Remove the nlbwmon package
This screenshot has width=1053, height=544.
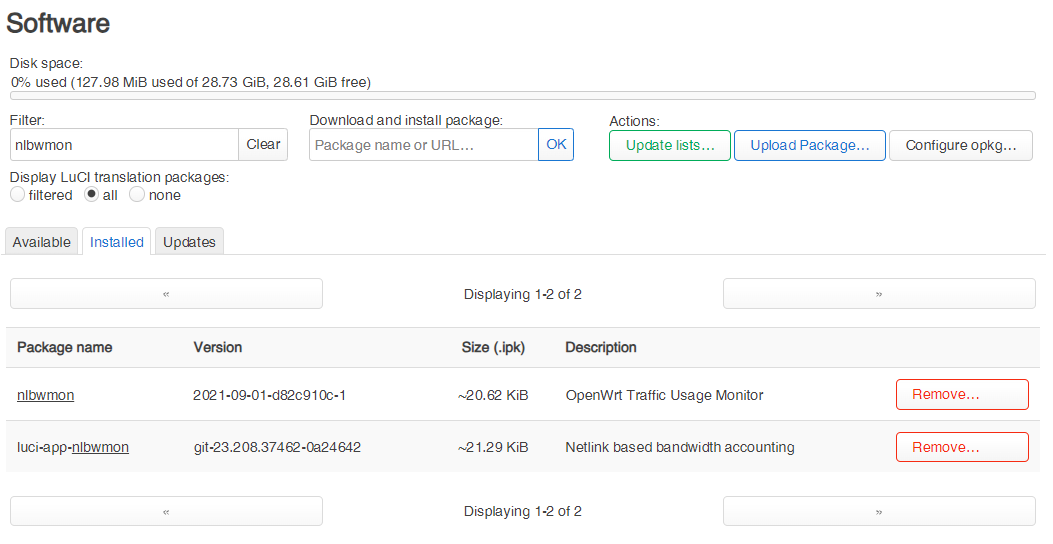coord(962,394)
